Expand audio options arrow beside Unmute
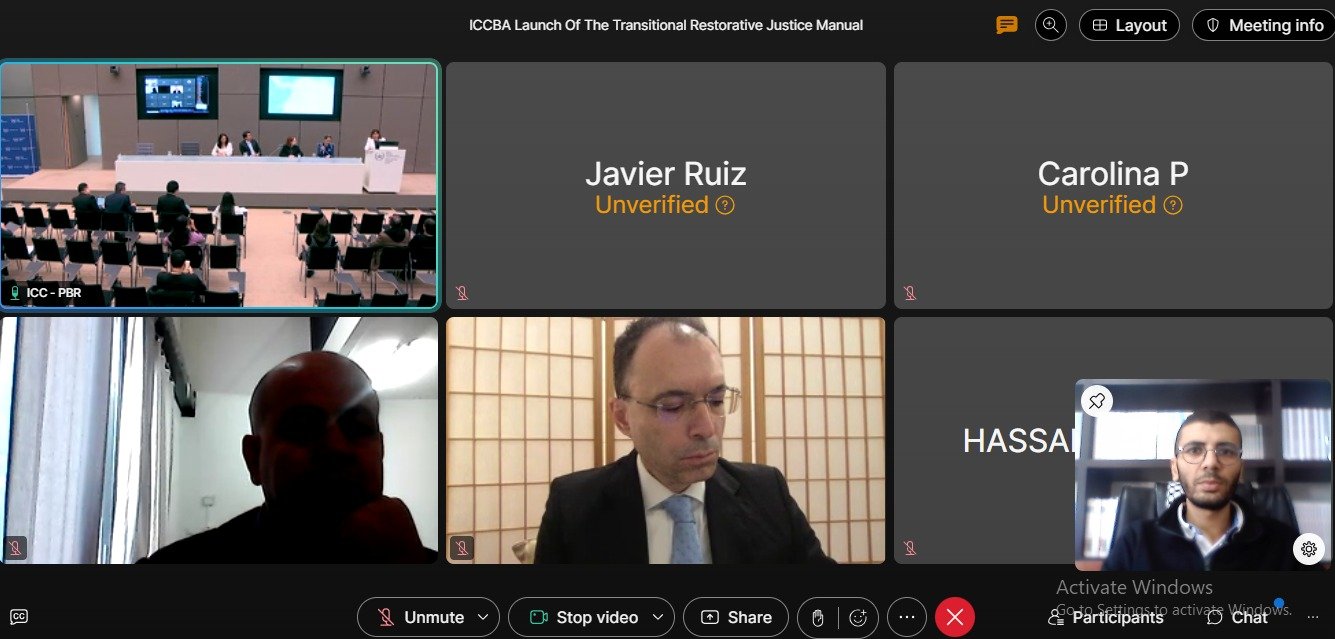The height and width of the screenshot is (639, 1335). [x=484, y=618]
